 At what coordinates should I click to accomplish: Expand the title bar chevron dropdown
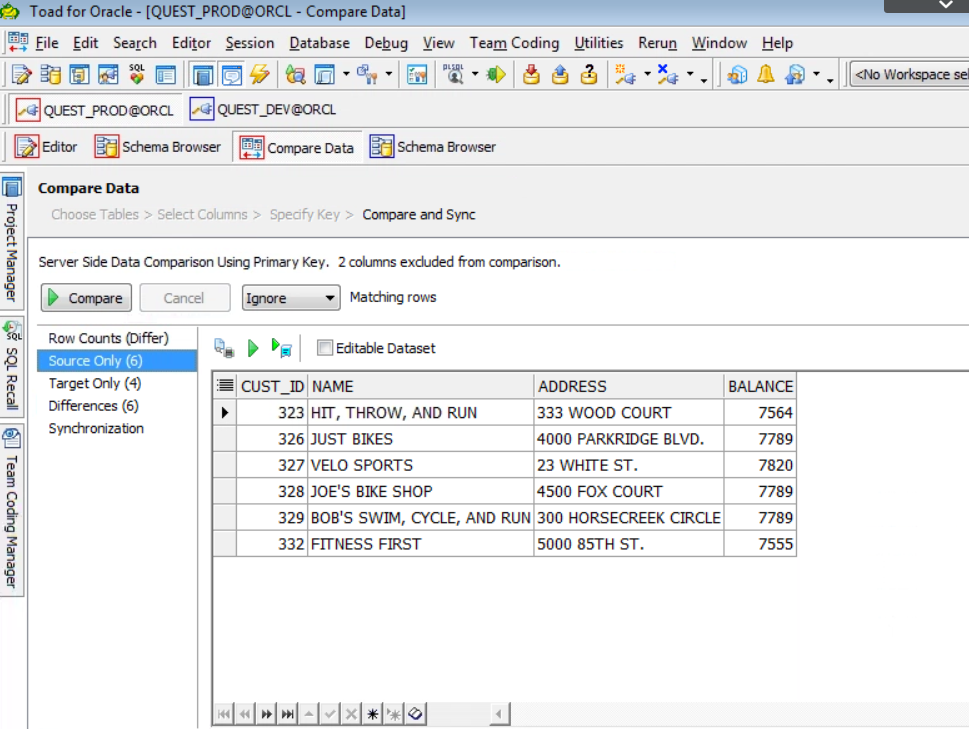tap(946, 5)
